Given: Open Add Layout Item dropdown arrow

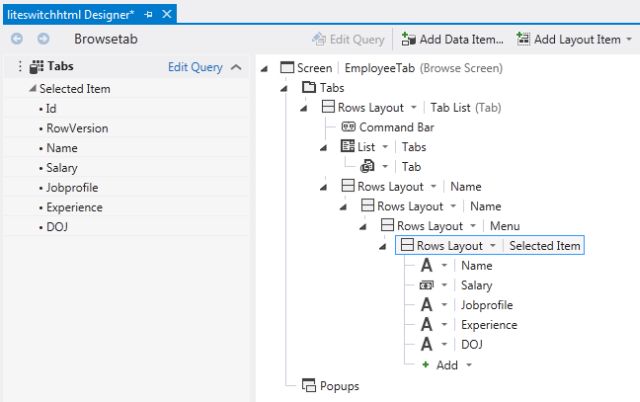Looking at the screenshot, I should coord(629,40).
